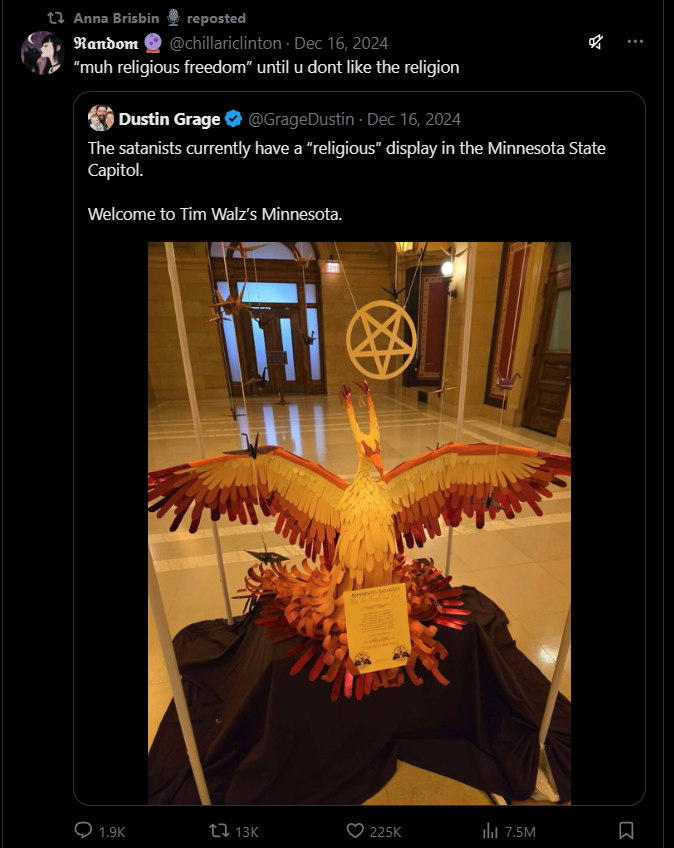Image resolution: width=674 pixels, height=848 pixels.
Task: Like the post with heart icon
Action: click(x=355, y=830)
